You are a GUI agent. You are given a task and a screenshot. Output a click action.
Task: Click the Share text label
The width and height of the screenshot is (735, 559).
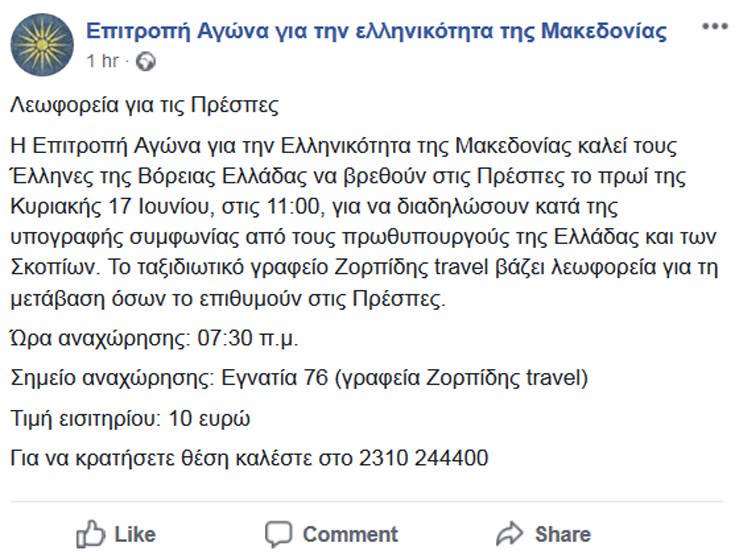tap(563, 535)
